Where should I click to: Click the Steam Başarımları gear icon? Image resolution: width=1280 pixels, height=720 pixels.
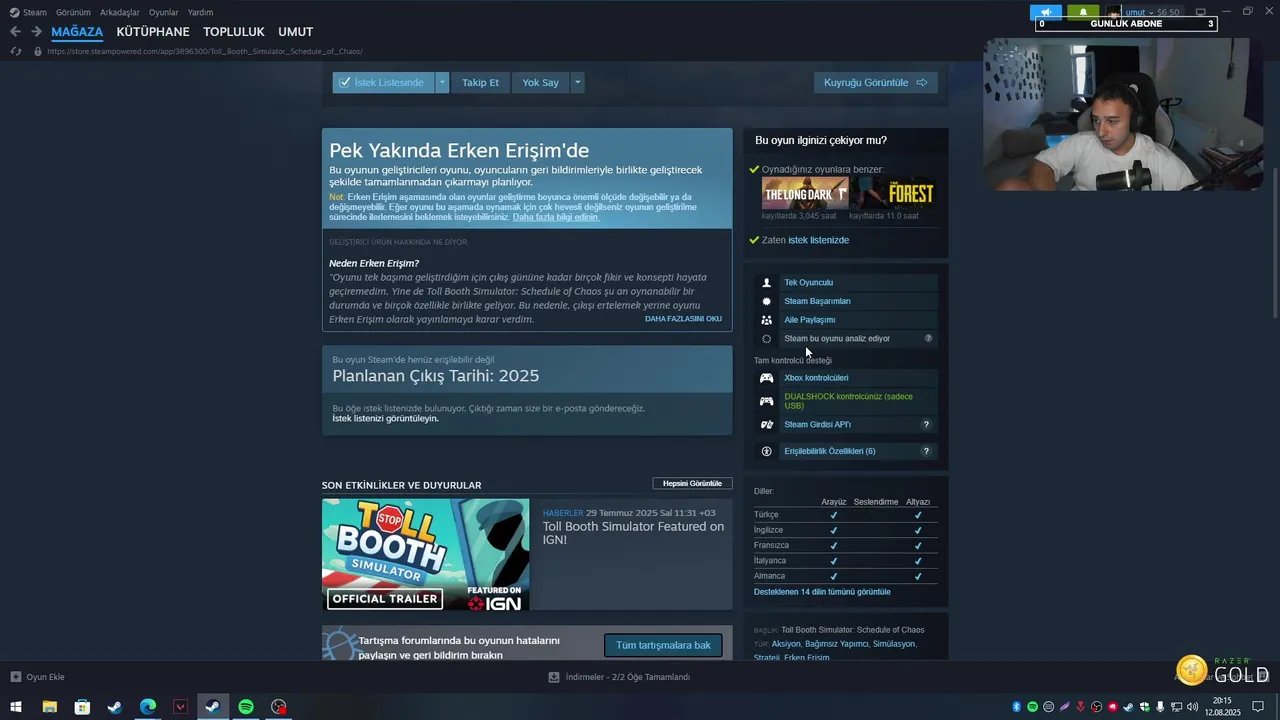767,301
